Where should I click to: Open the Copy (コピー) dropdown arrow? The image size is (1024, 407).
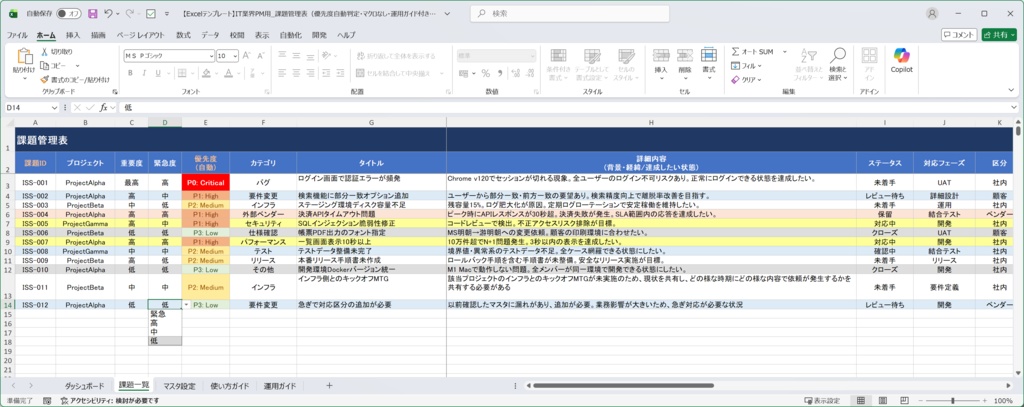click(x=77, y=65)
